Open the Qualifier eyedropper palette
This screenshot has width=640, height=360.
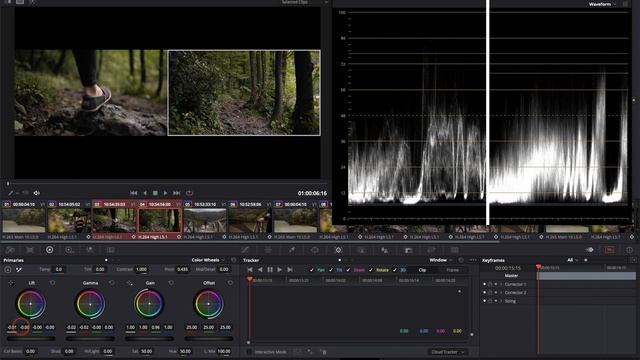[292, 250]
